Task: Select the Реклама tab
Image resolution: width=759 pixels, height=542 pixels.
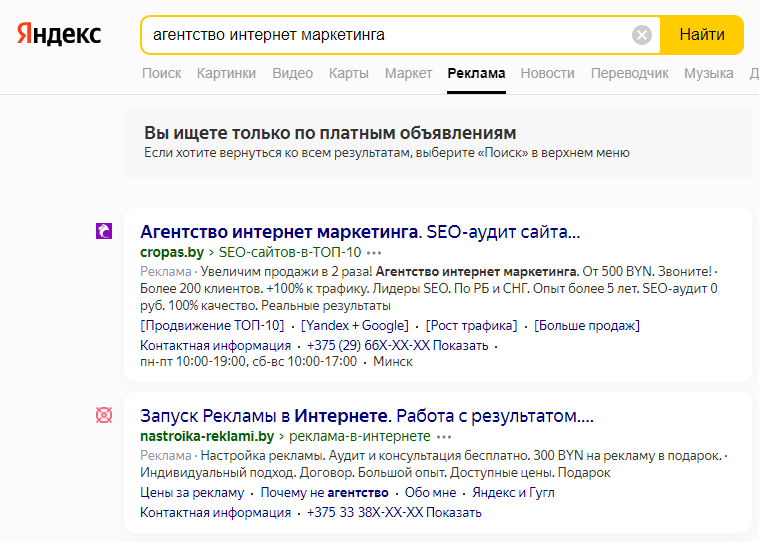Action: (x=476, y=74)
